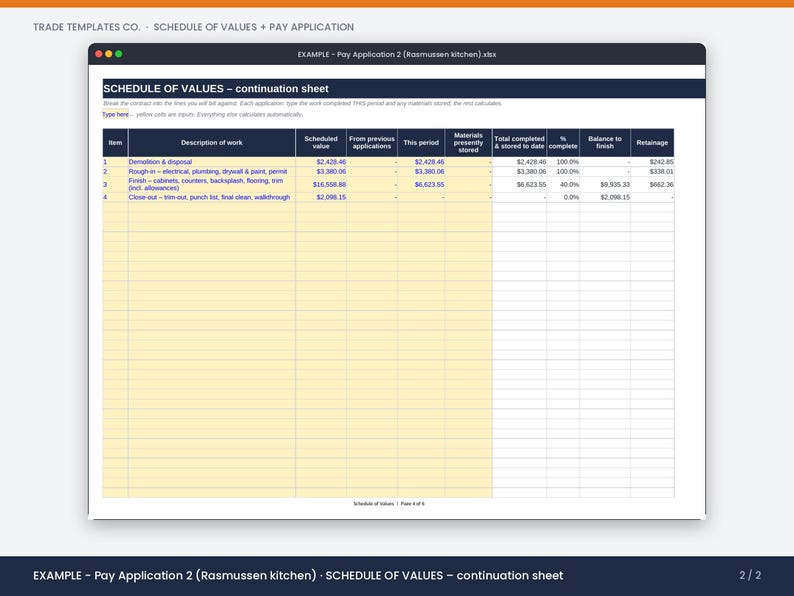This screenshot has width=794, height=596.
Task: Select the 'From previous applications' column header
Action: coord(372,142)
